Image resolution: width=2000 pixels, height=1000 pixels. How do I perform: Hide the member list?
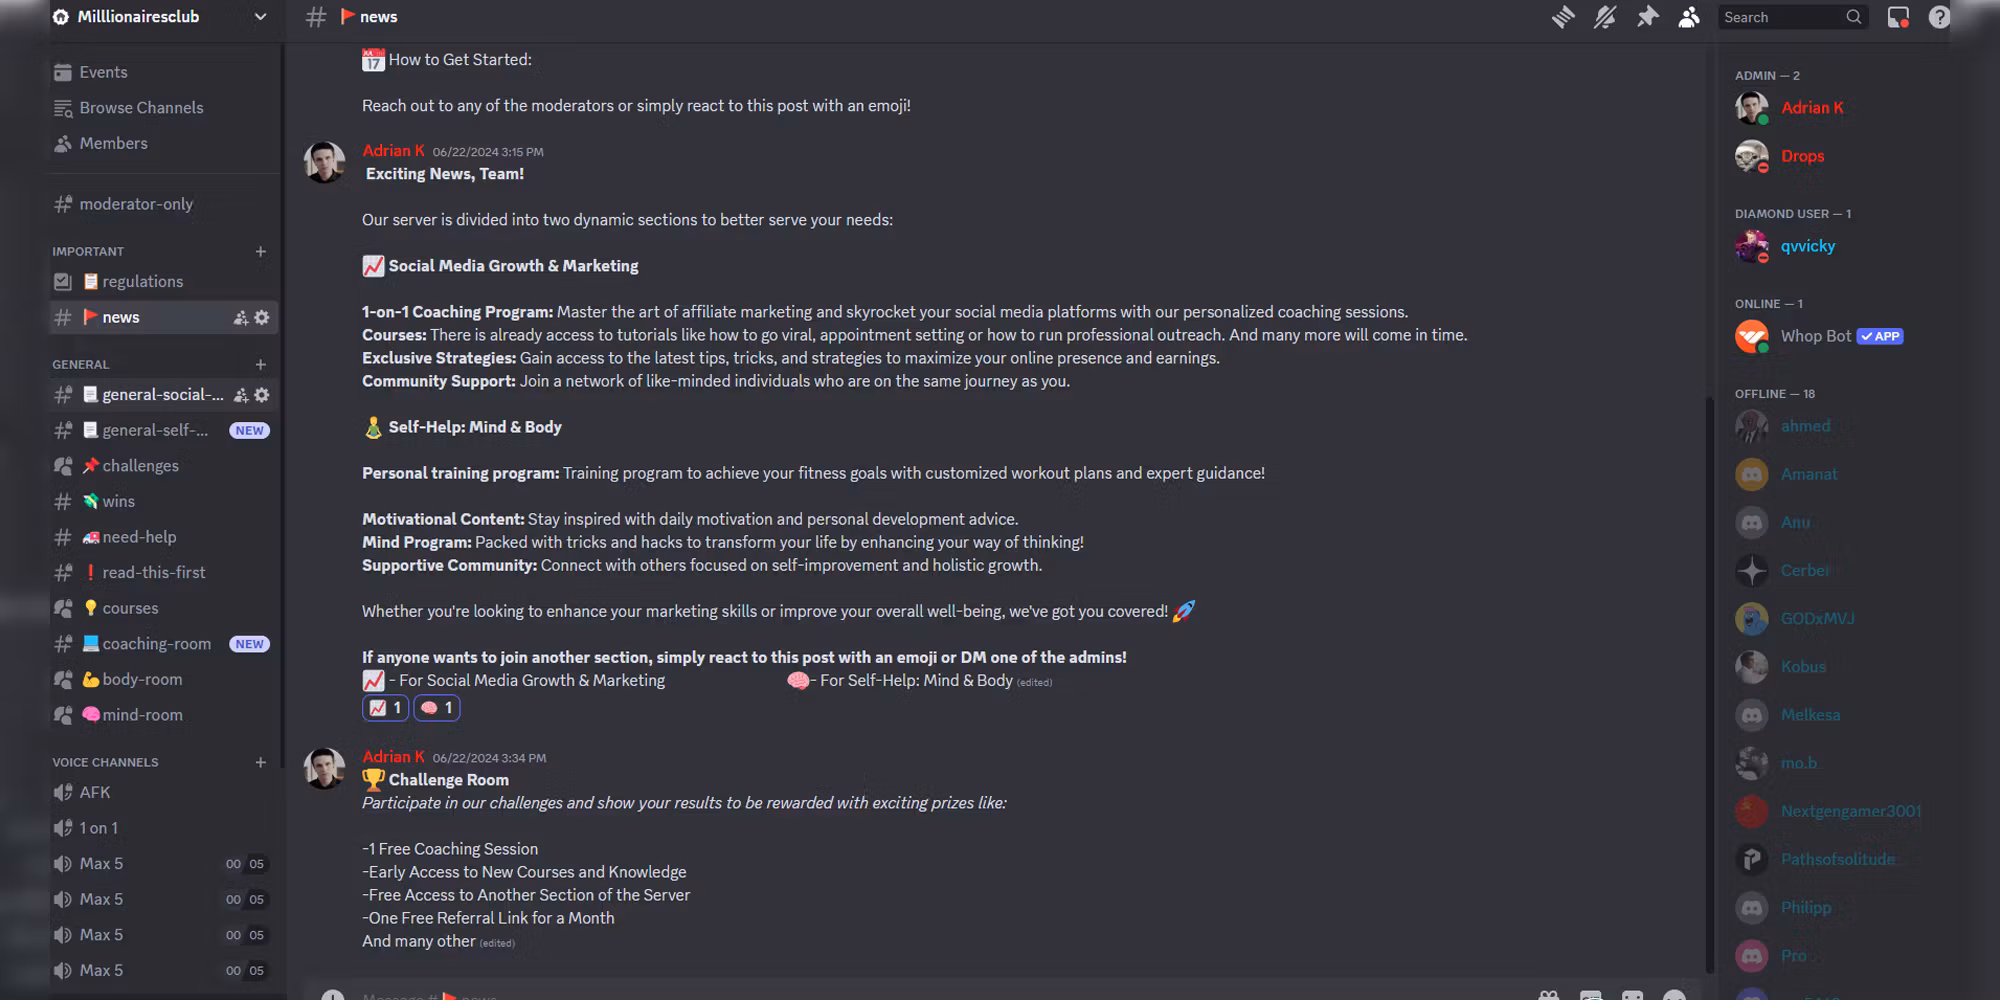(x=1689, y=17)
